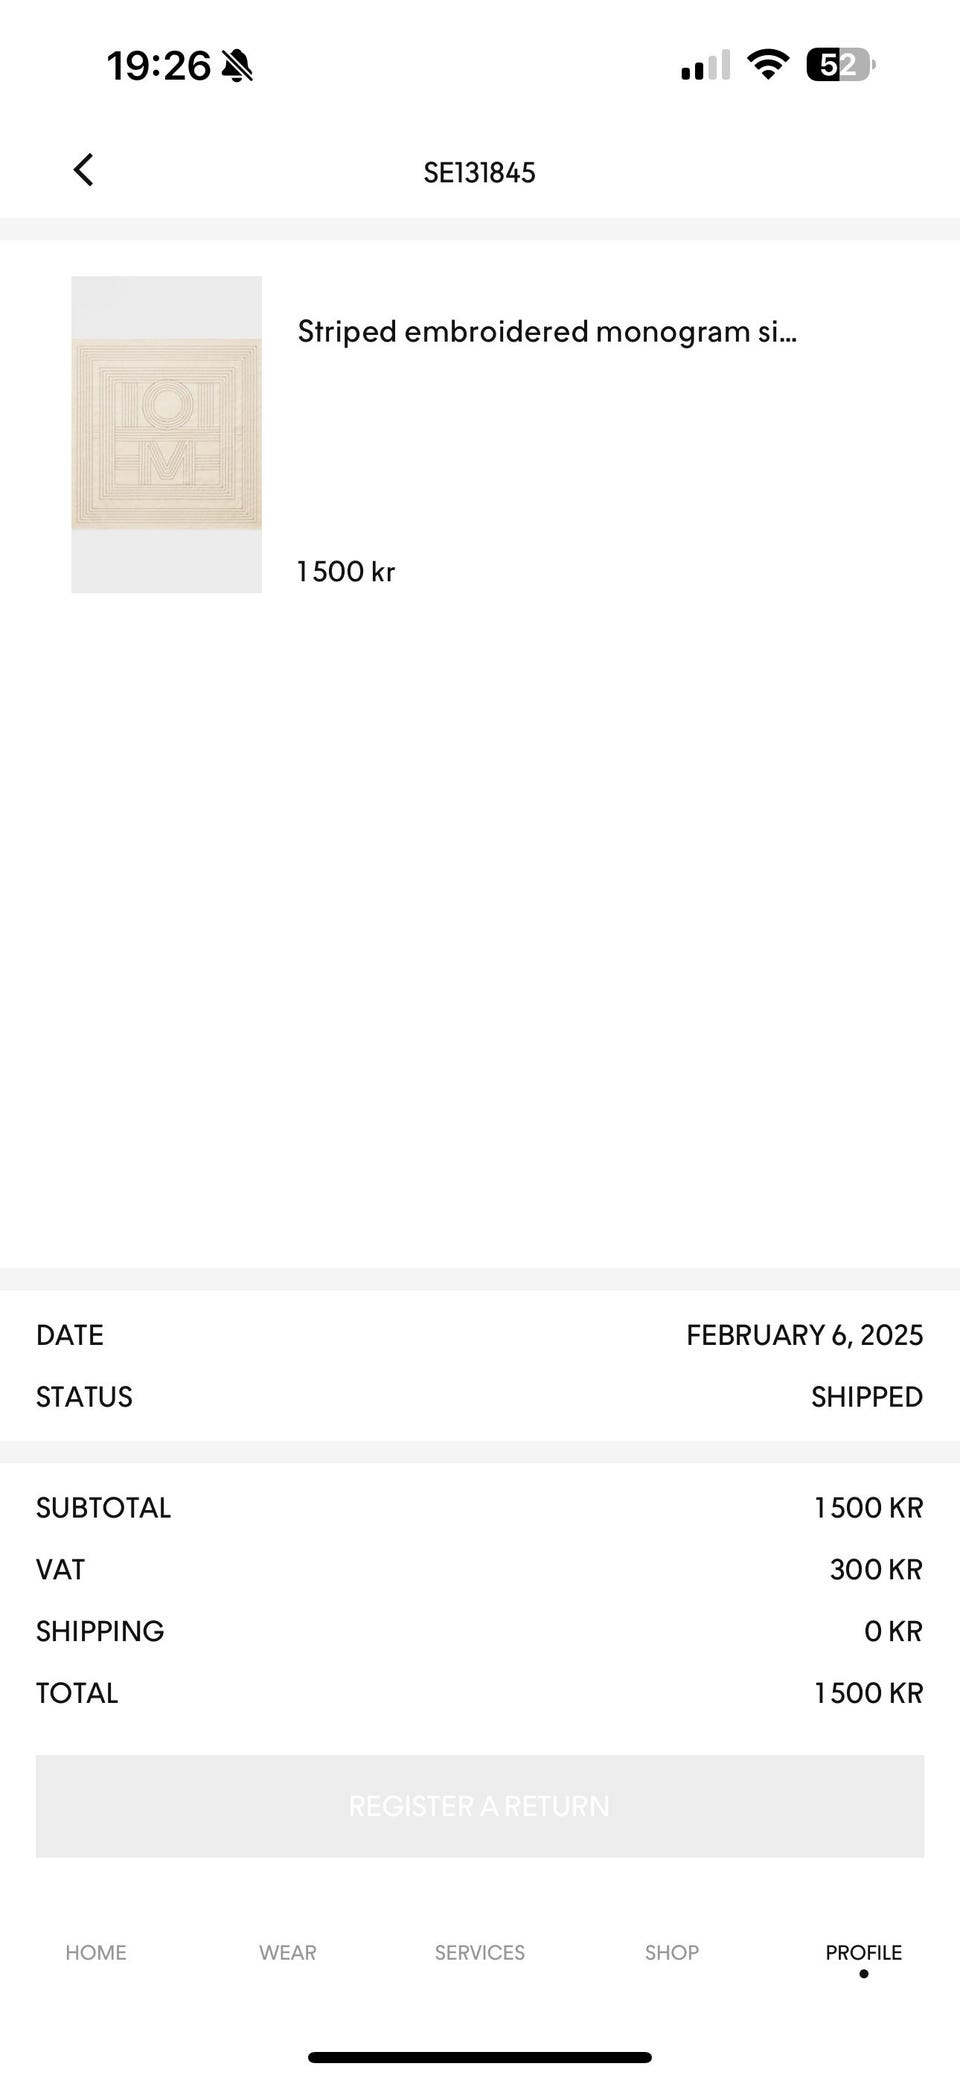Switch to the Home tab

click(96, 1952)
